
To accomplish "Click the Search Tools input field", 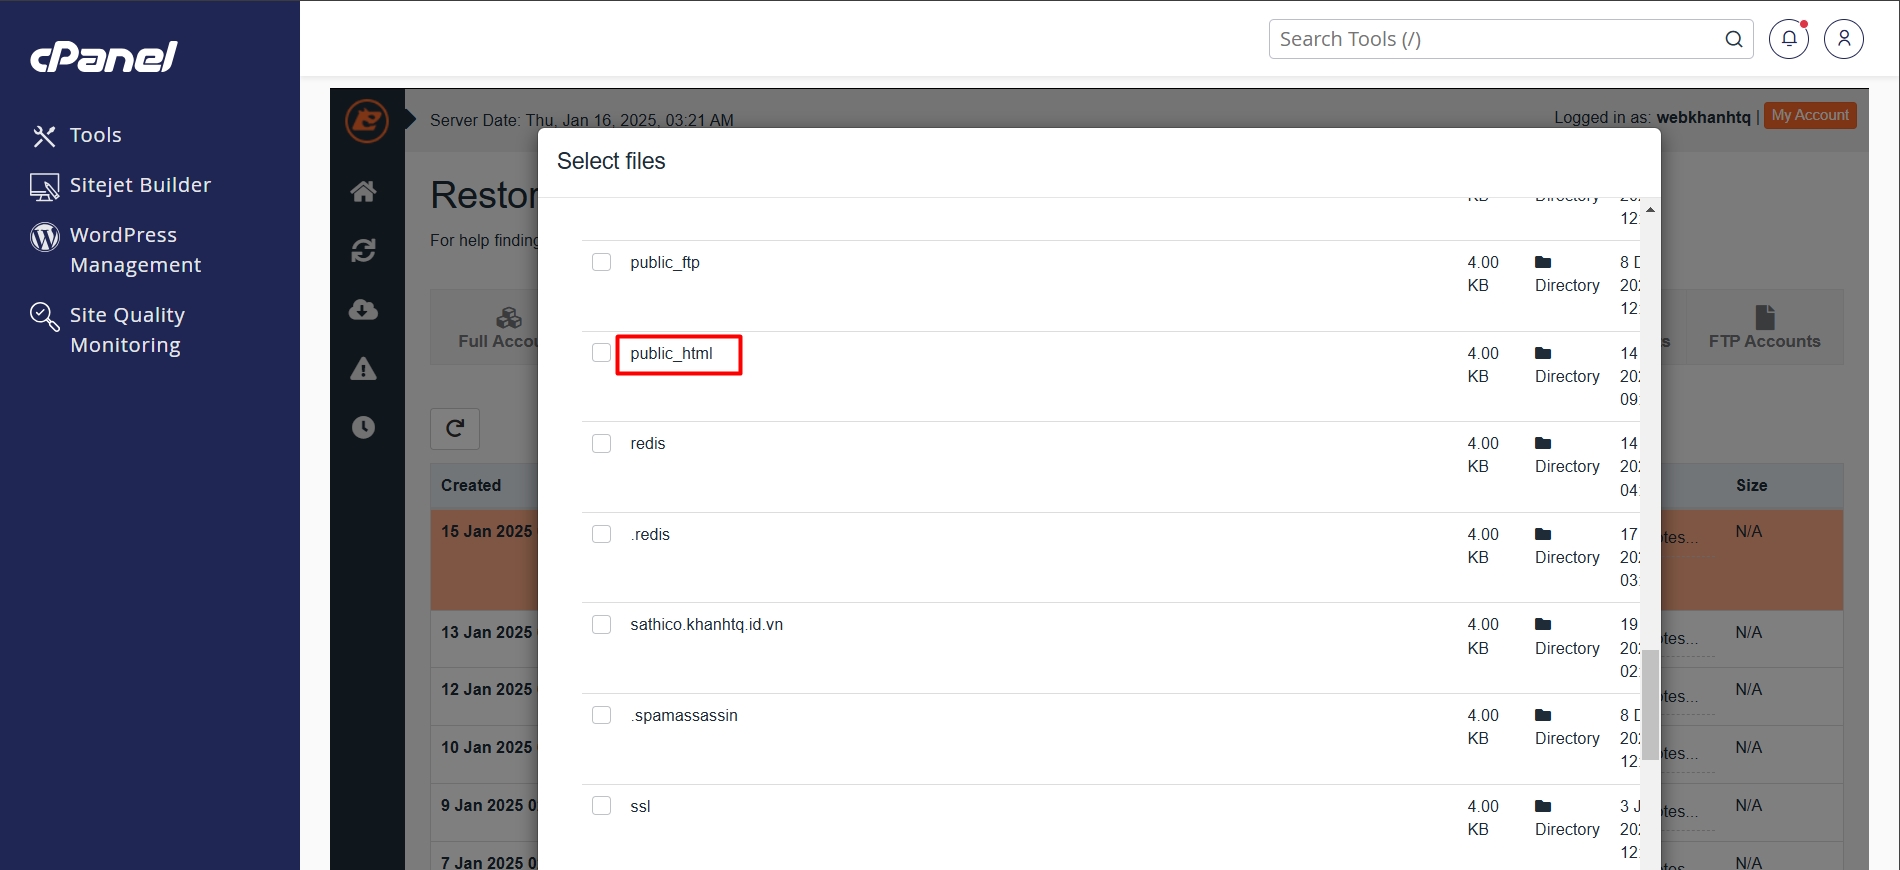I will click(1495, 39).
